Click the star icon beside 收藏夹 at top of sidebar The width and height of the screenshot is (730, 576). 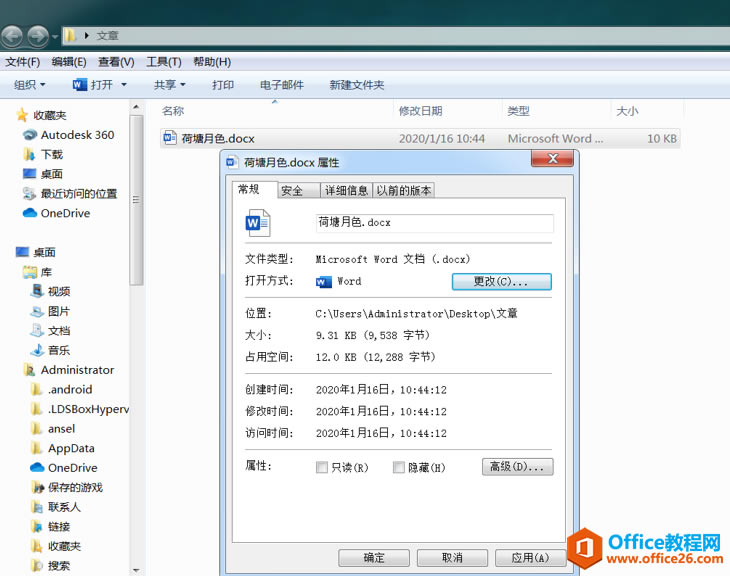22,115
